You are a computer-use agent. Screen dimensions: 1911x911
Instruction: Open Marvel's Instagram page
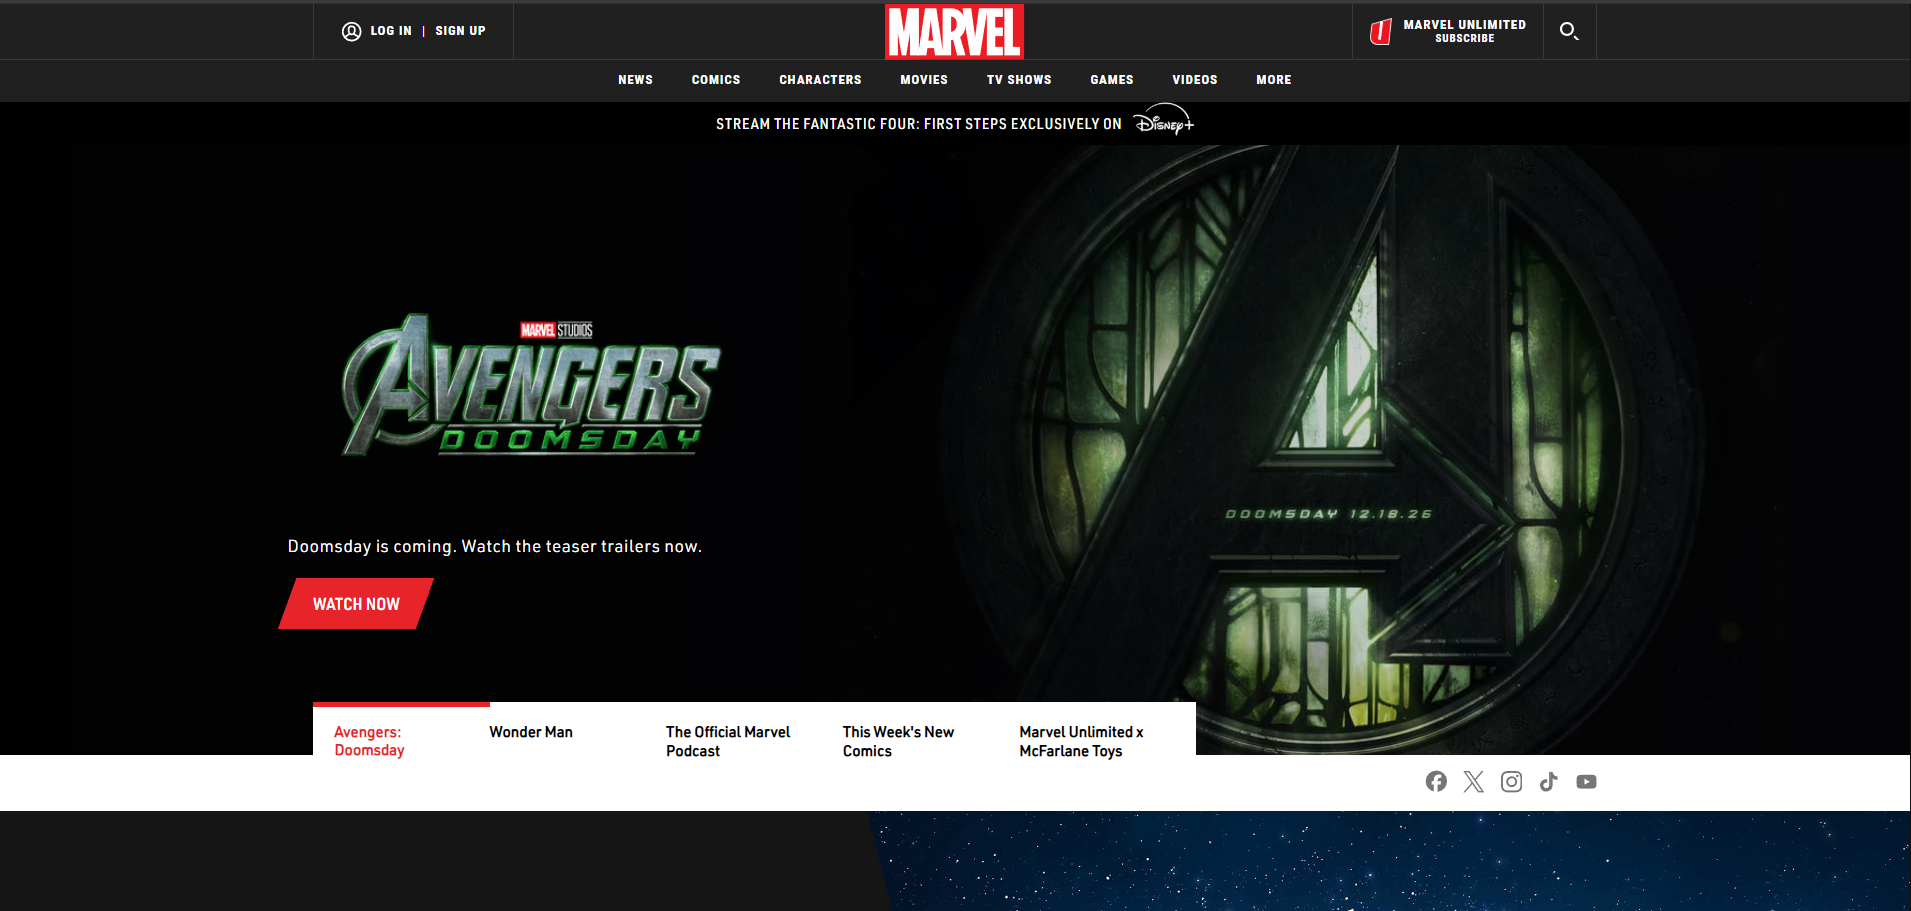tap(1511, 781)
